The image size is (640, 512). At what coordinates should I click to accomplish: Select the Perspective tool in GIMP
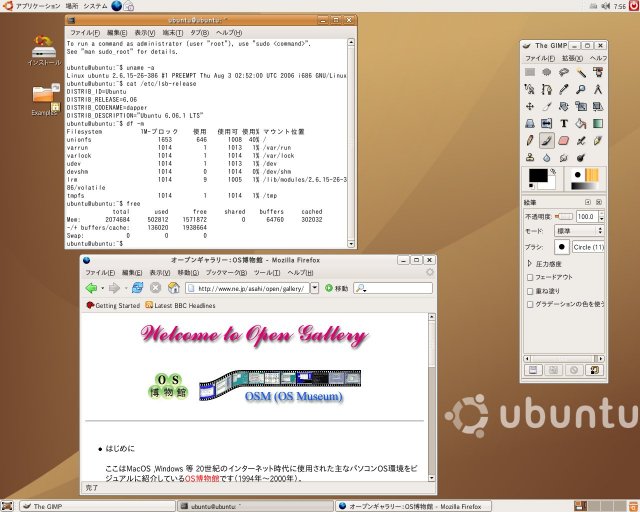point(530,123)
